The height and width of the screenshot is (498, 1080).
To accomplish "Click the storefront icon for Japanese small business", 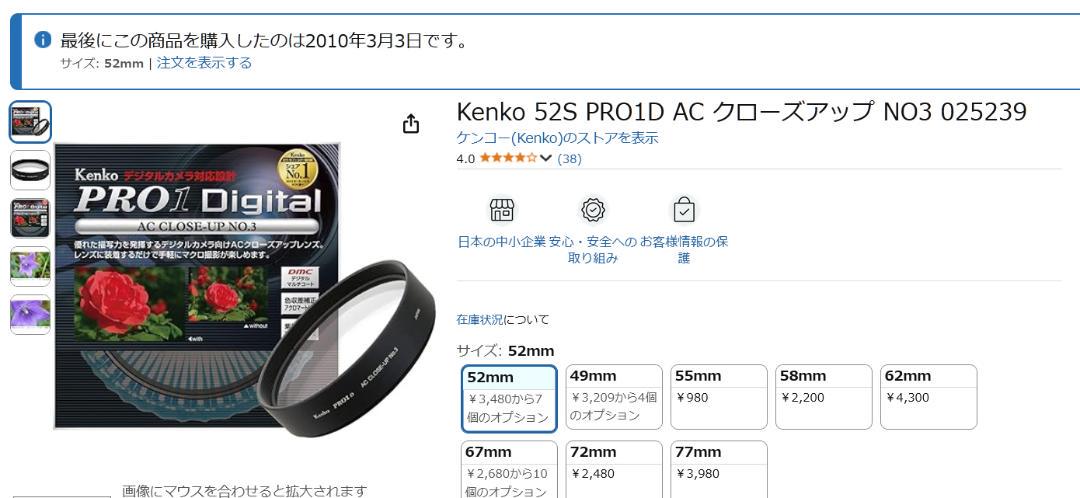I will (501, 209).
